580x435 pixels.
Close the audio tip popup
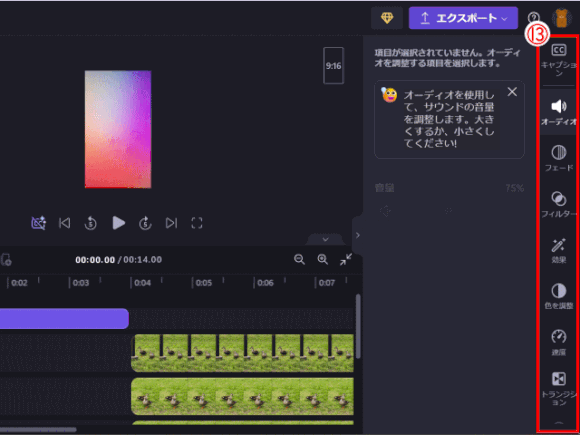pos(512,92)
